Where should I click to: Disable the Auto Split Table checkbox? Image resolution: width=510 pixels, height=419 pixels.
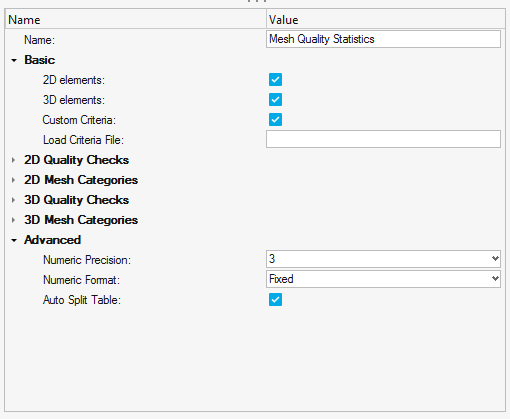click(275, 300)
